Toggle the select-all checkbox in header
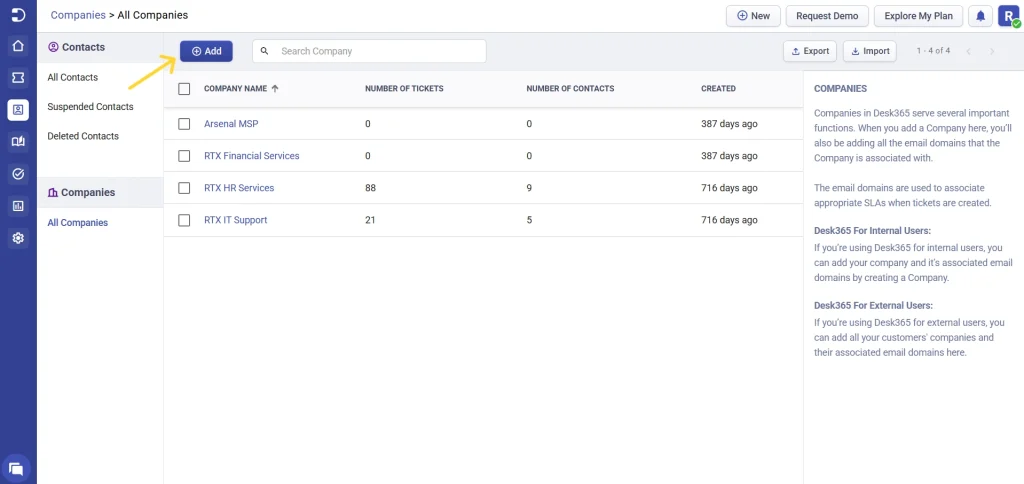Viewport: 1024px width, 484px height. (x=184, y=89)
